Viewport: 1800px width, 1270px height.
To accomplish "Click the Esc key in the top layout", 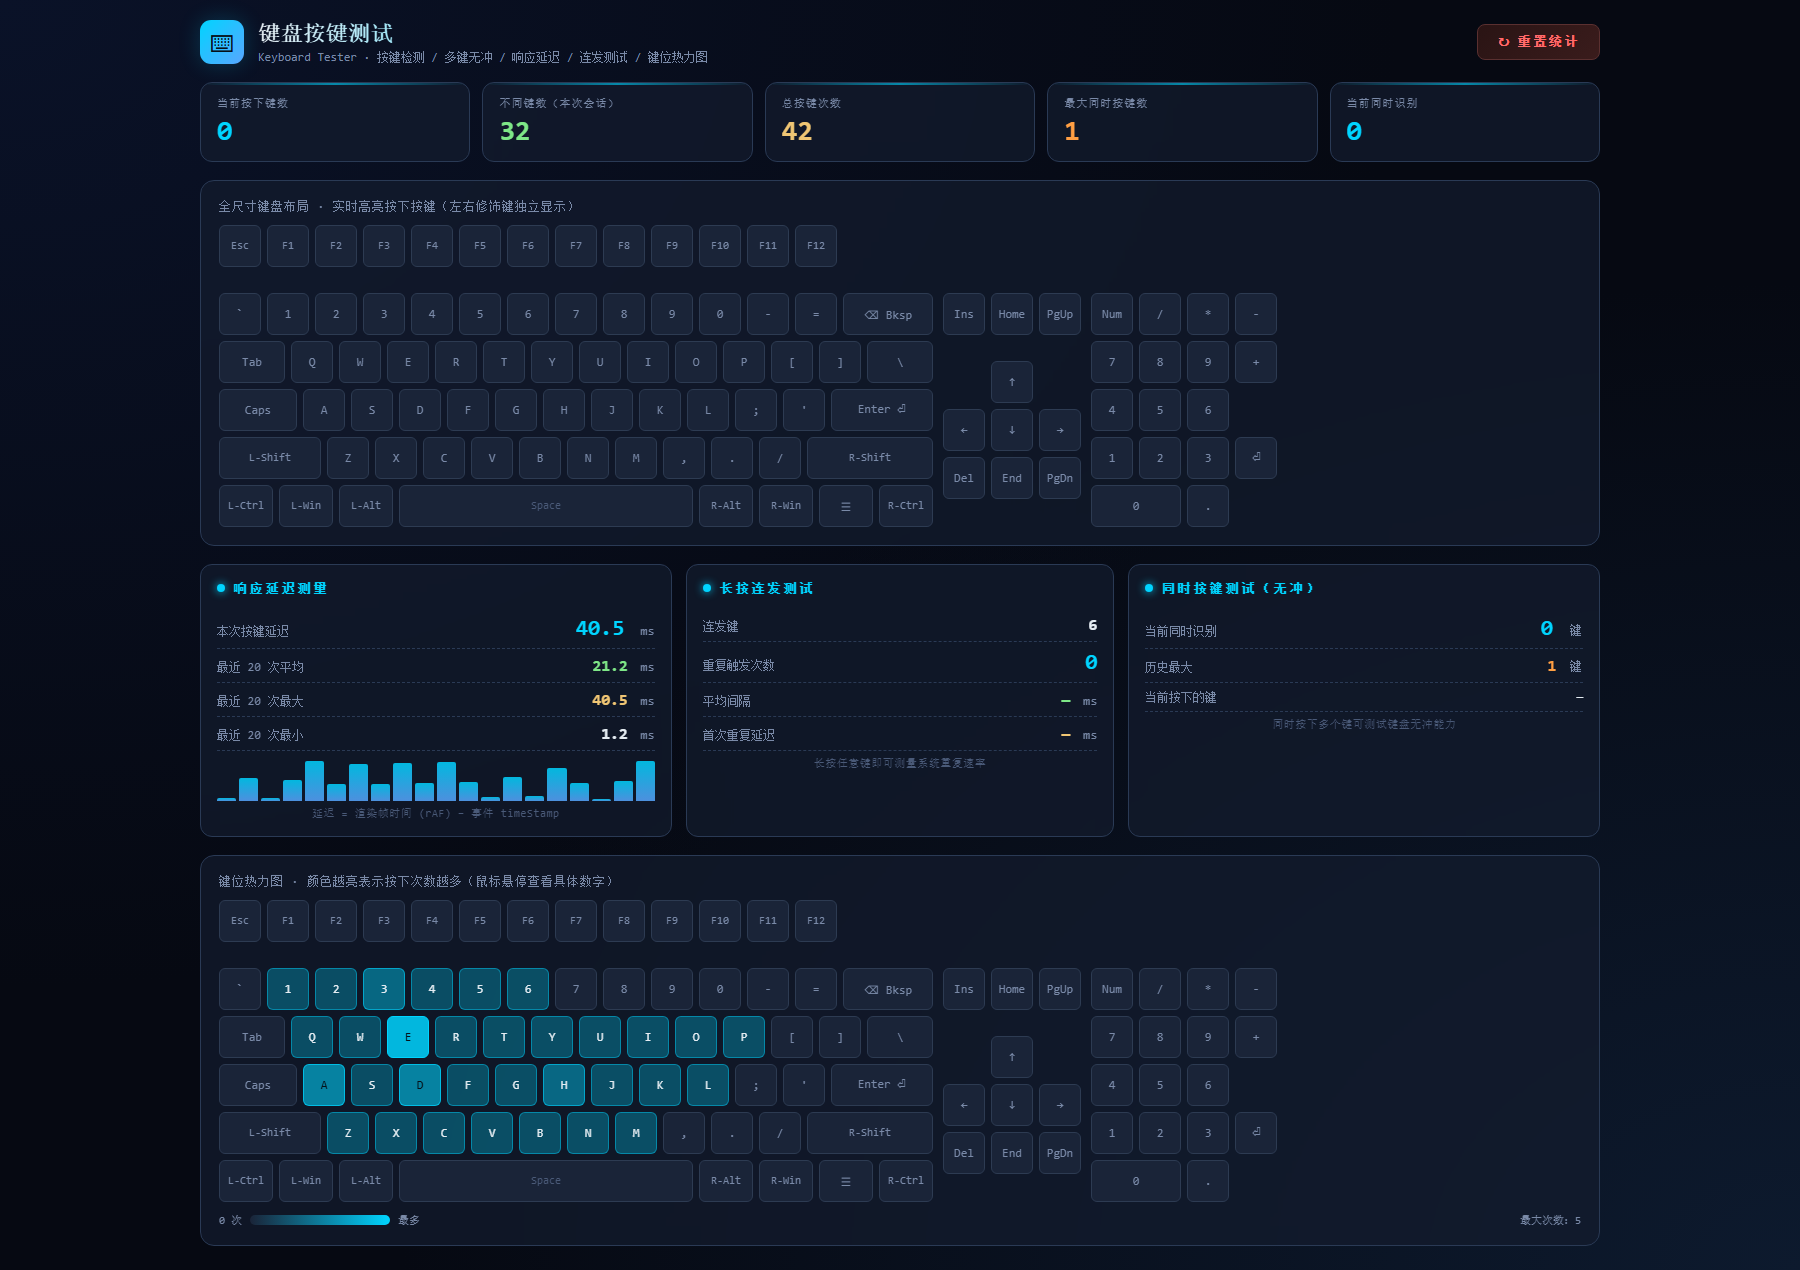I will [x=240, y=246].
